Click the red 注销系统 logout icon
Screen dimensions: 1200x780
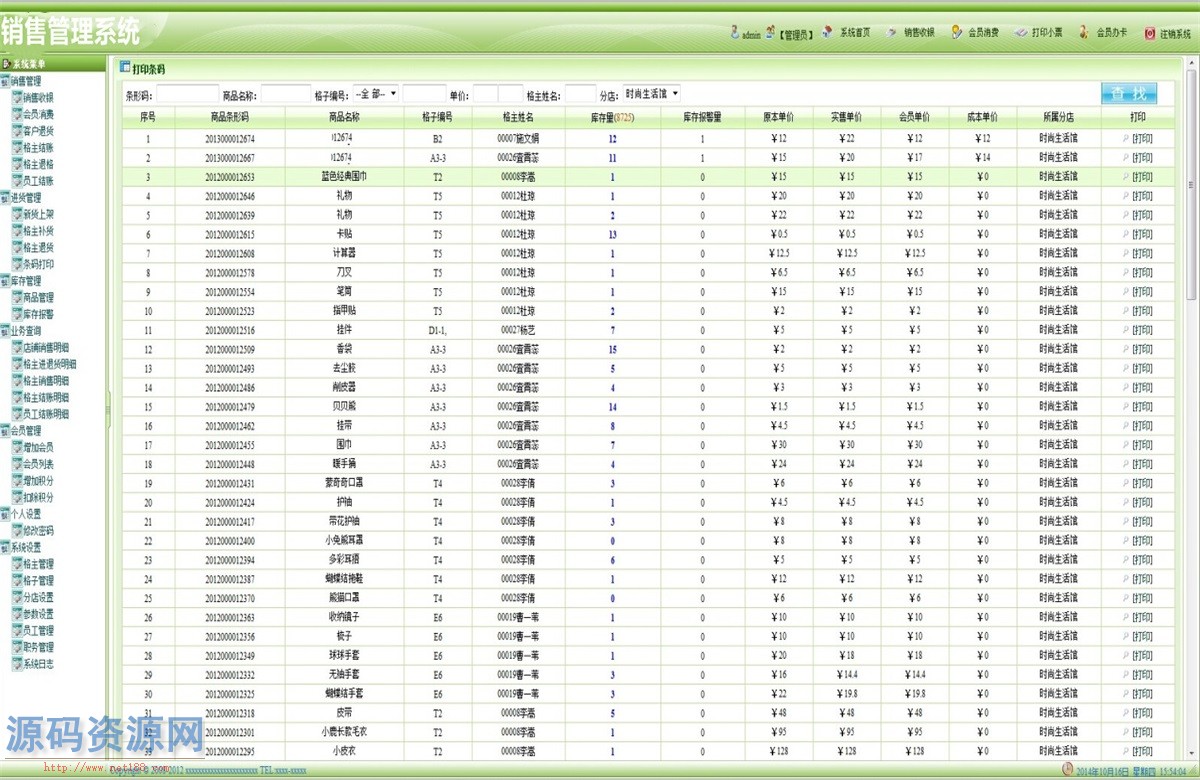[x=1150, y=33]
